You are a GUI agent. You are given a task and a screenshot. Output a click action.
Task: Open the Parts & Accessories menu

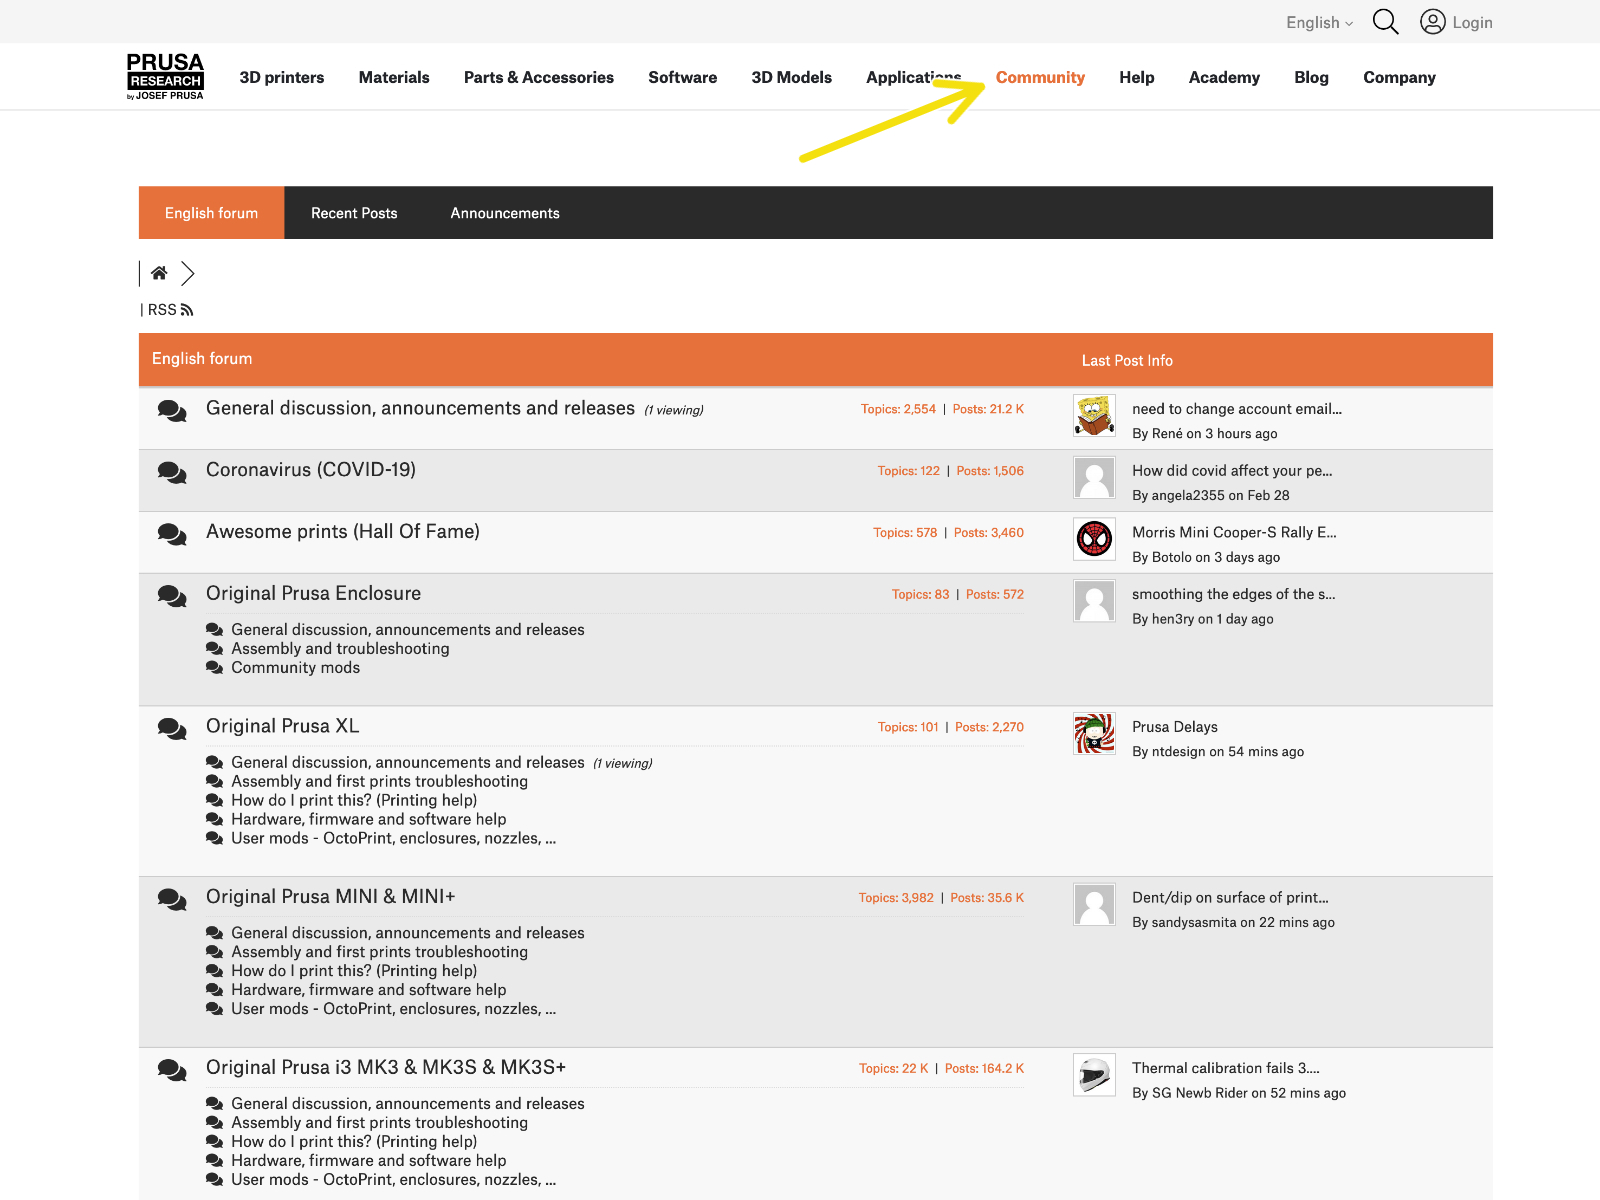click(539, 77)
